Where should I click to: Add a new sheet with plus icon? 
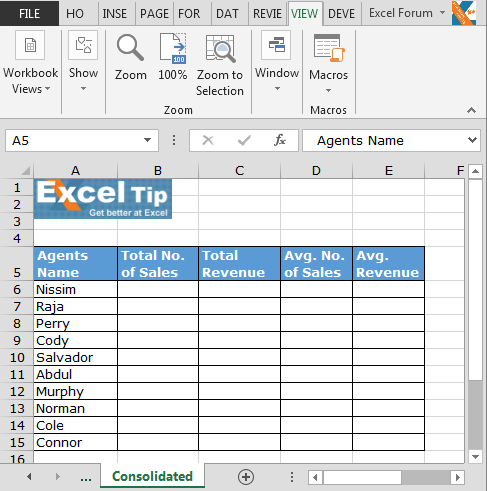coord(246,477)
